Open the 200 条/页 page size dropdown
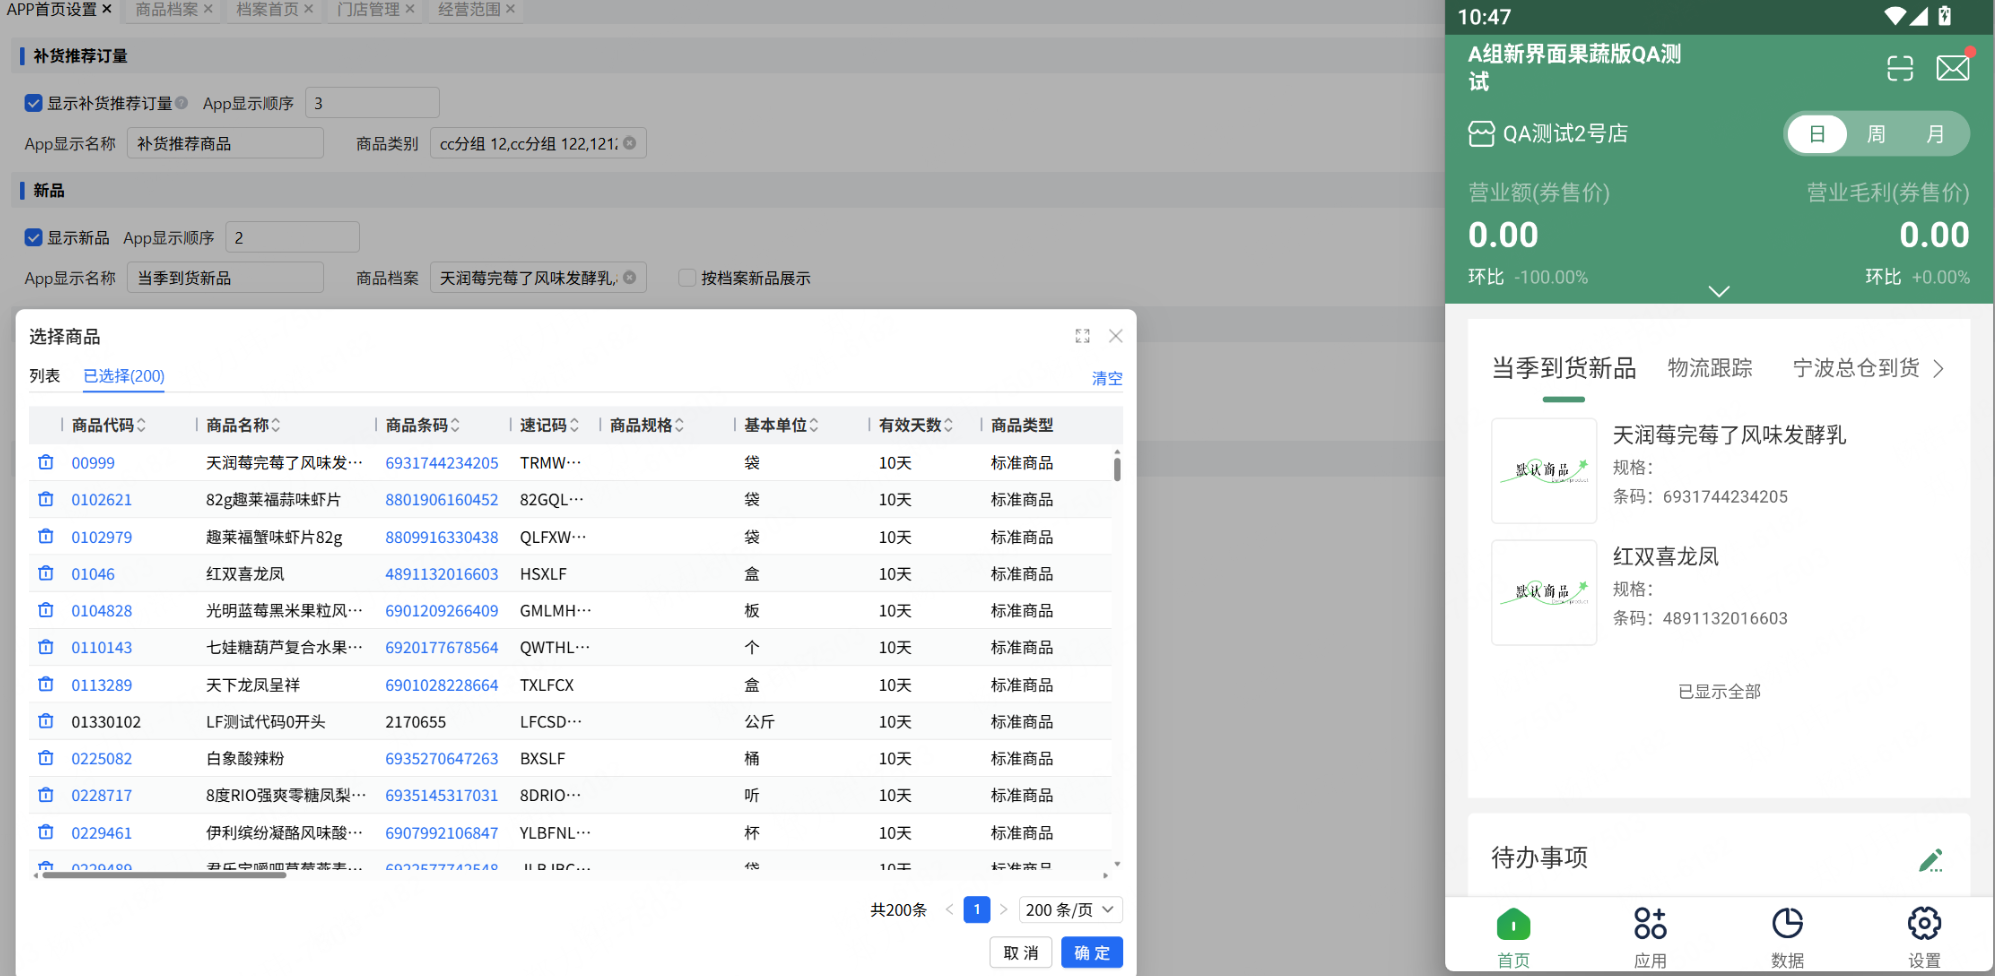Viewport: 1995px width, 976px height. coord(1070,910)
